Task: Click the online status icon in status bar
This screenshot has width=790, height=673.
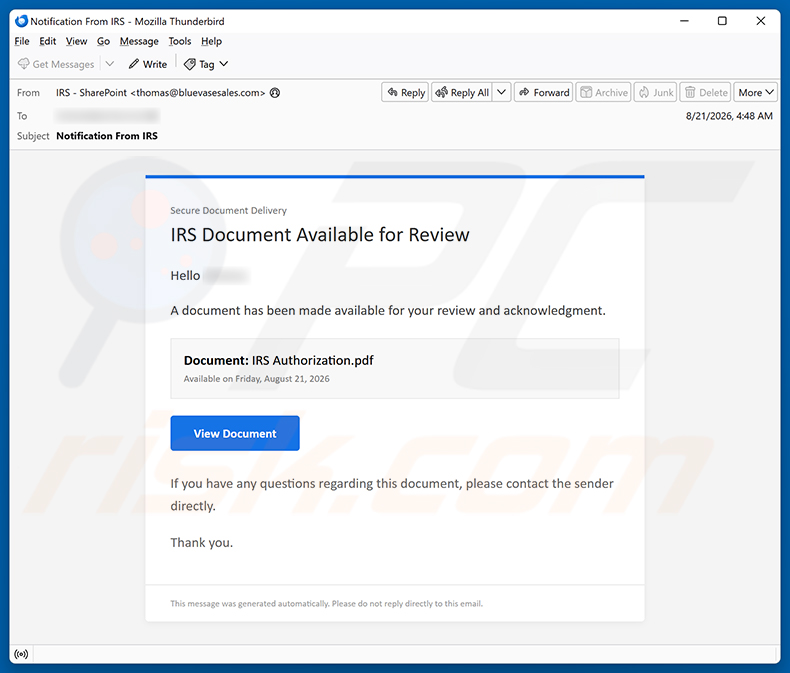Action: pyautogui.click(x=21, y=654)
